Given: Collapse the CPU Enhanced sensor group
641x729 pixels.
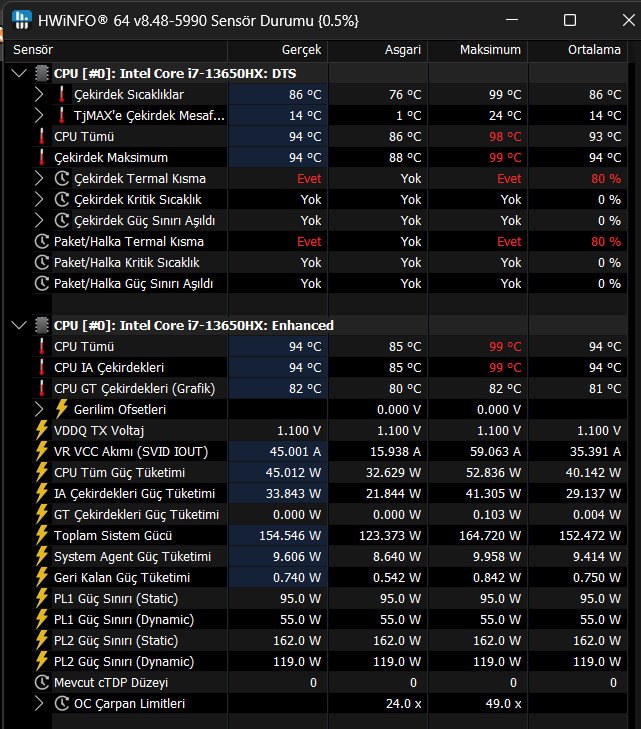Looking at the screenshot, I should click(x=19, y=325).
